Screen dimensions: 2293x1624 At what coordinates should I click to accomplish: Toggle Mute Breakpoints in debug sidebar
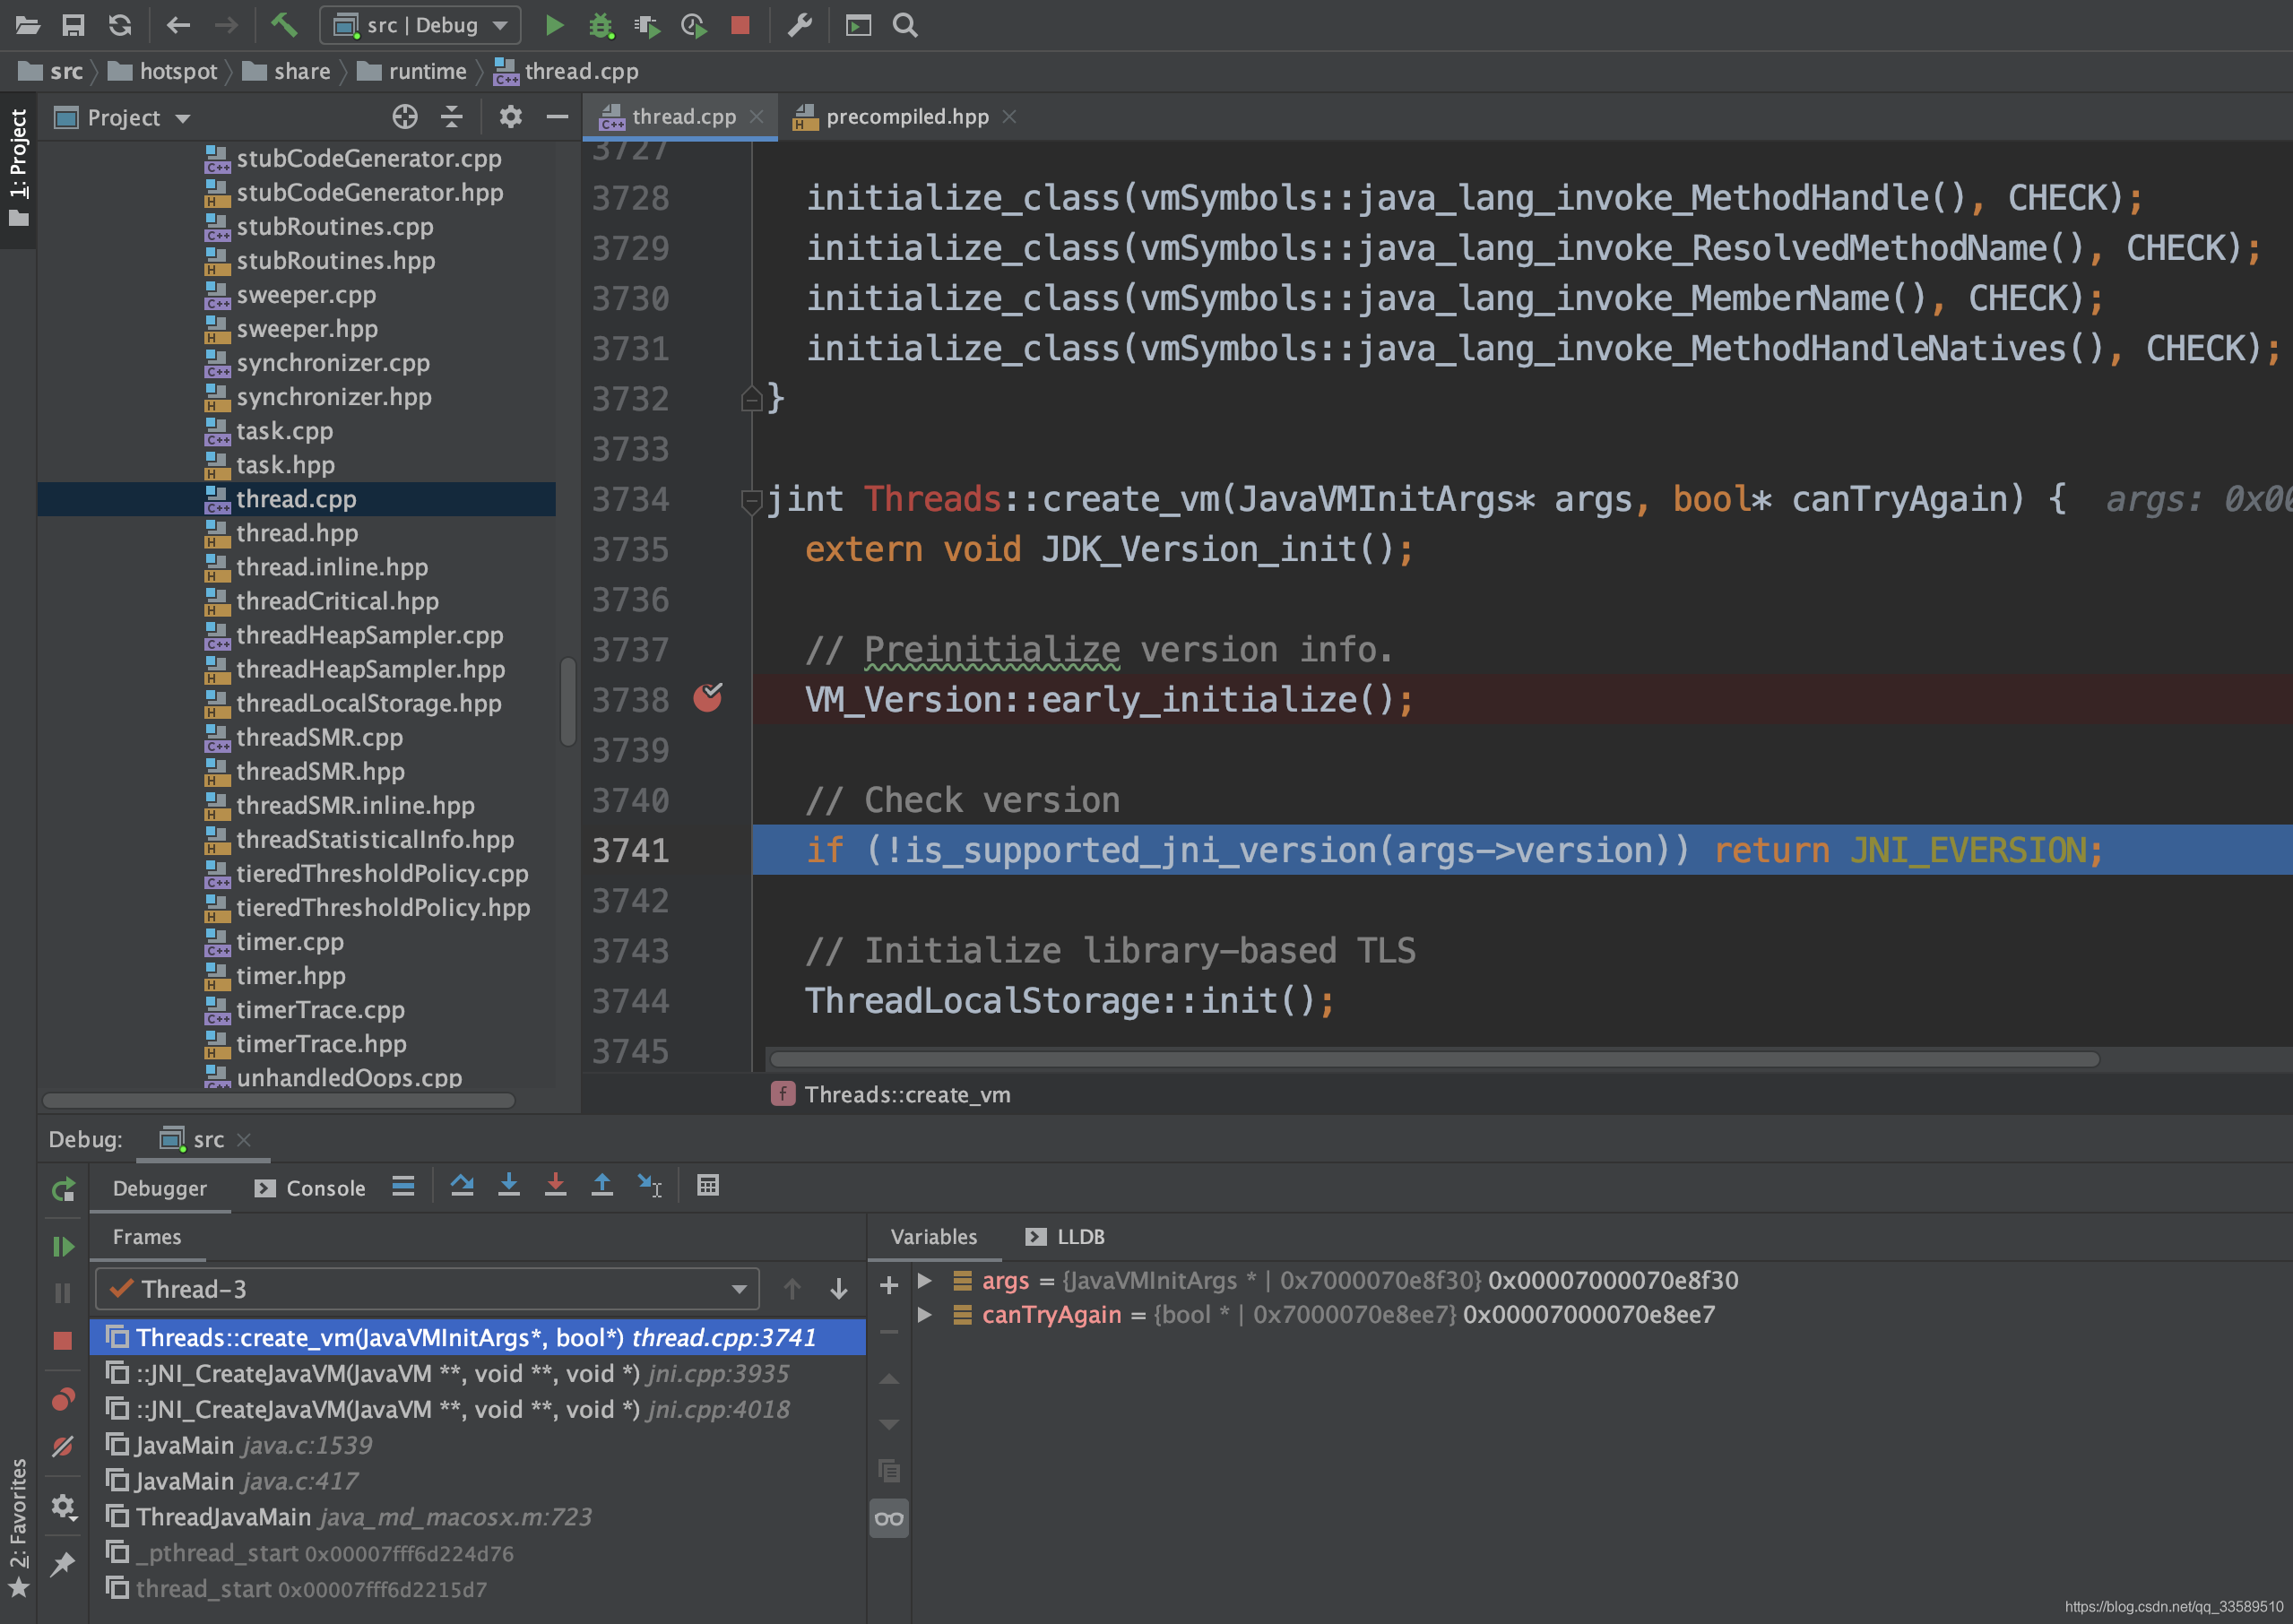(63, 1447)
